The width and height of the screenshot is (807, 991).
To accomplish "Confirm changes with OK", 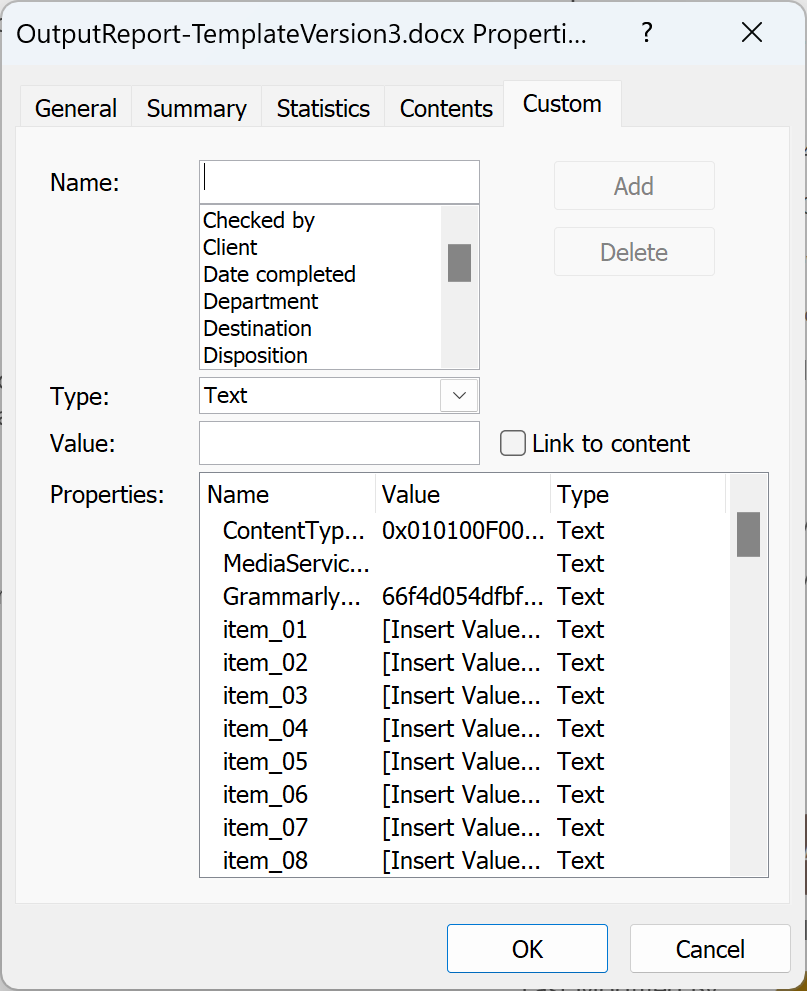I will [527, 948].
